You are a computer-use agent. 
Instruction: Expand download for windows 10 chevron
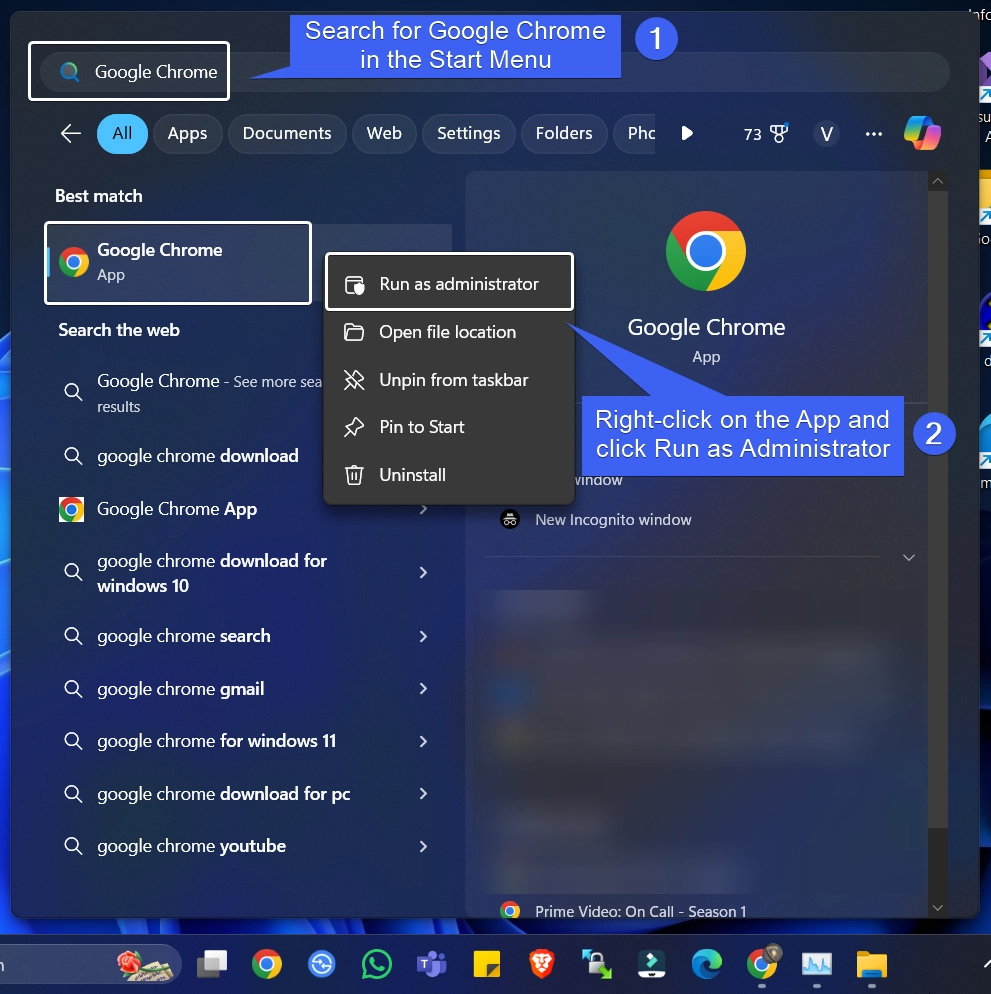424,572
